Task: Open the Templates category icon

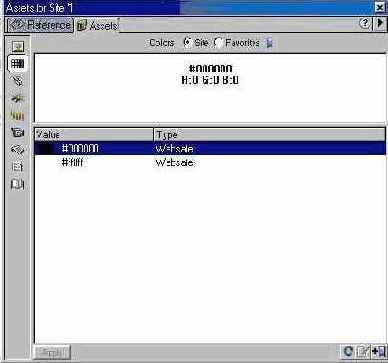Action: 17,167
